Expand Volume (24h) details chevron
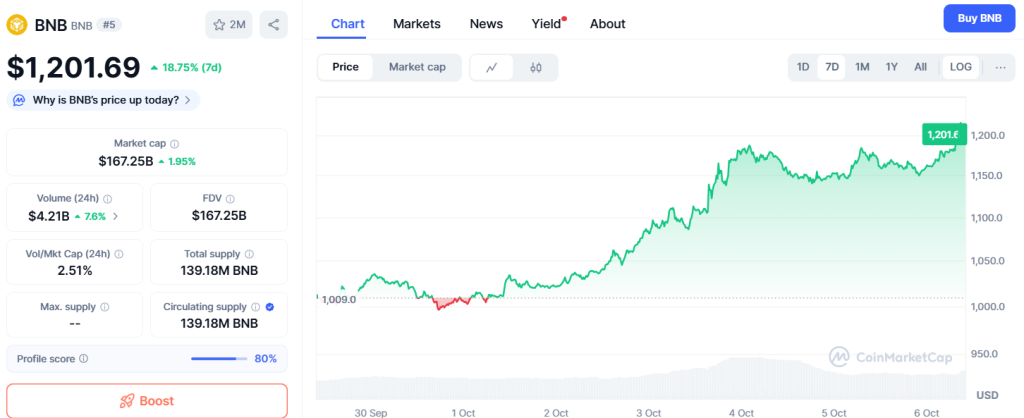The width and height of the screenshot is (1024, 418). pyautogui.click(x=115, y=216)
